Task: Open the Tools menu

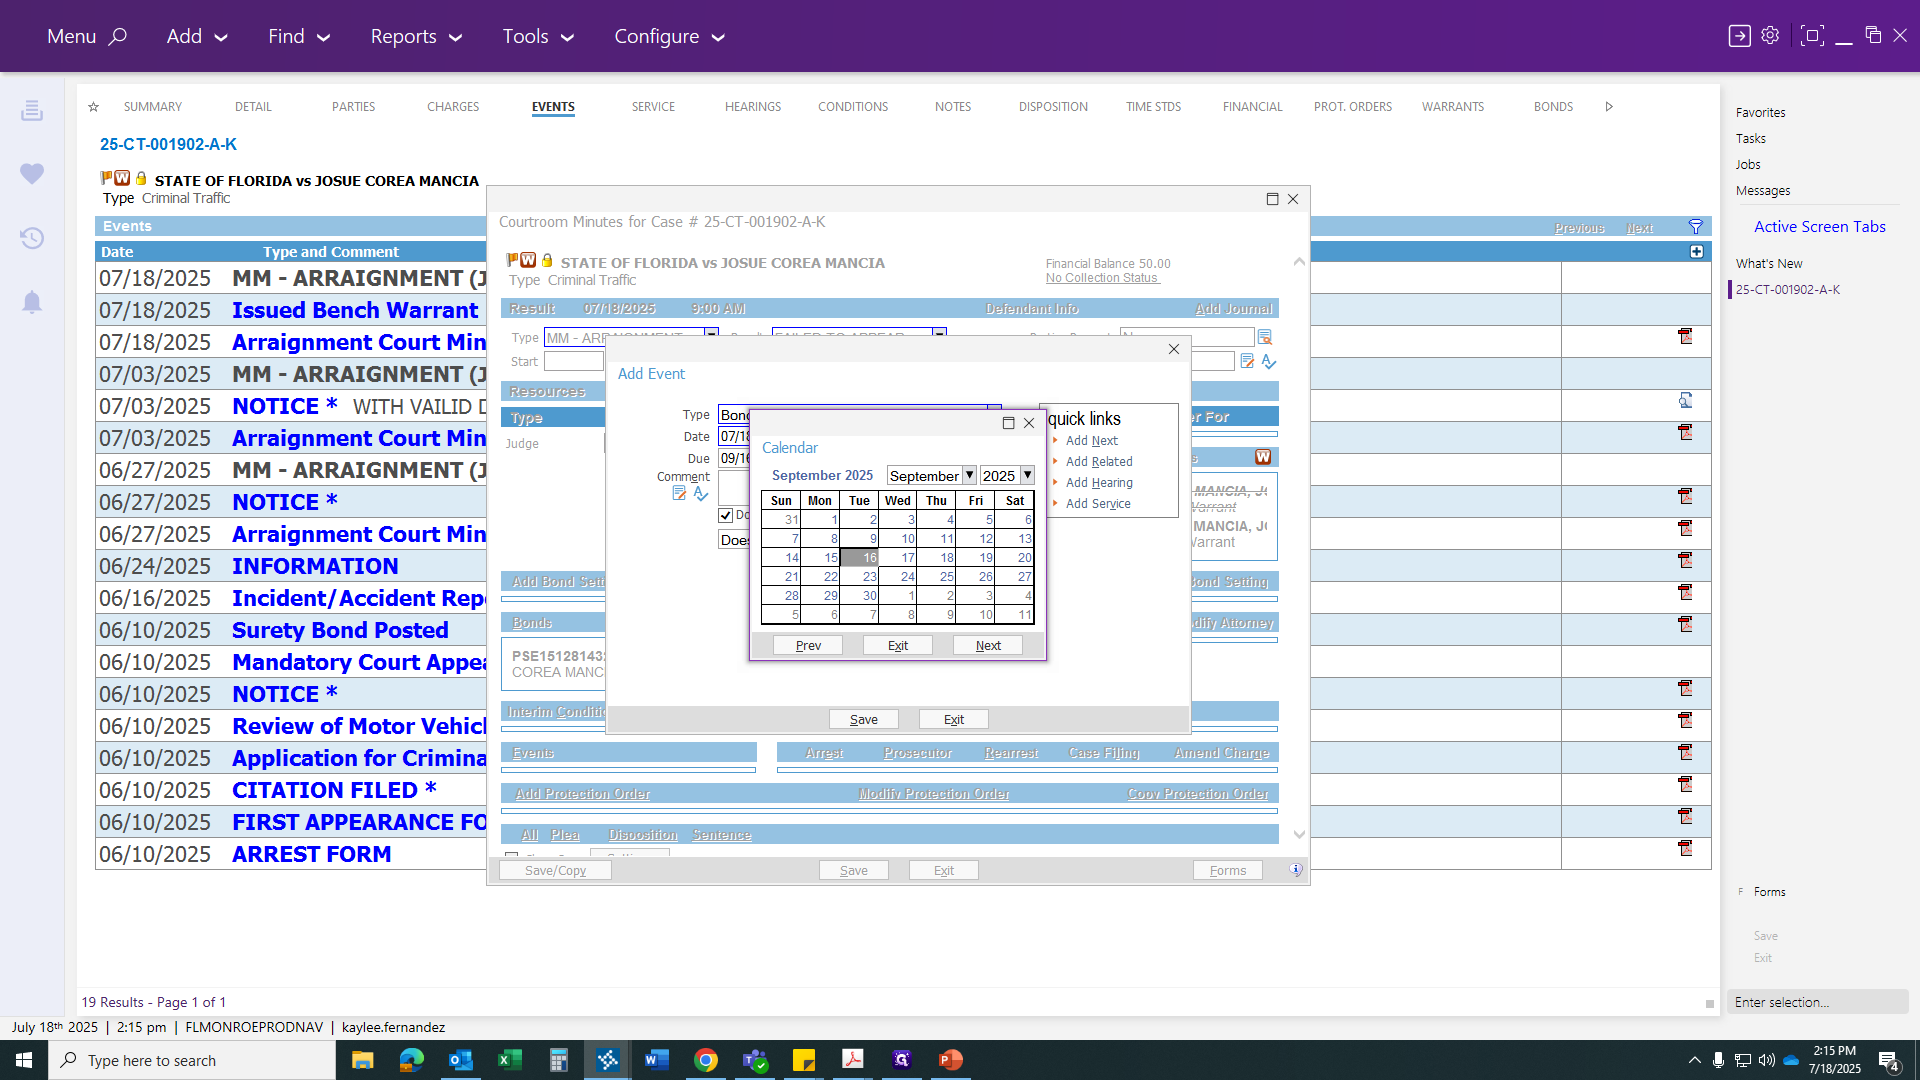Action: click(538, 36)
